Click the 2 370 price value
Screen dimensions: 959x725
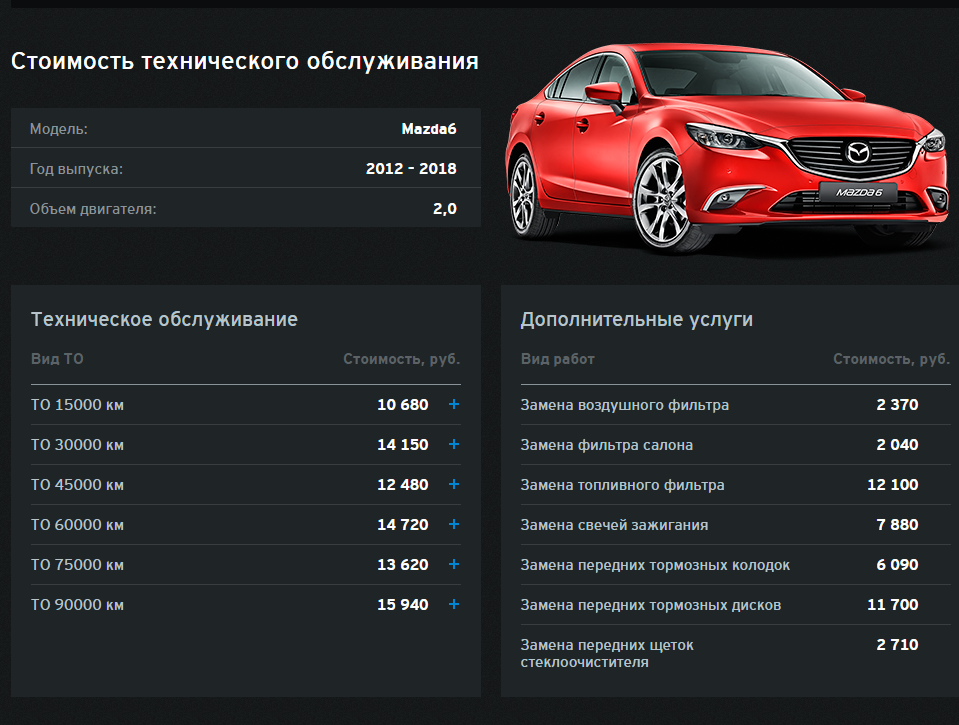(x=897, y=404)
